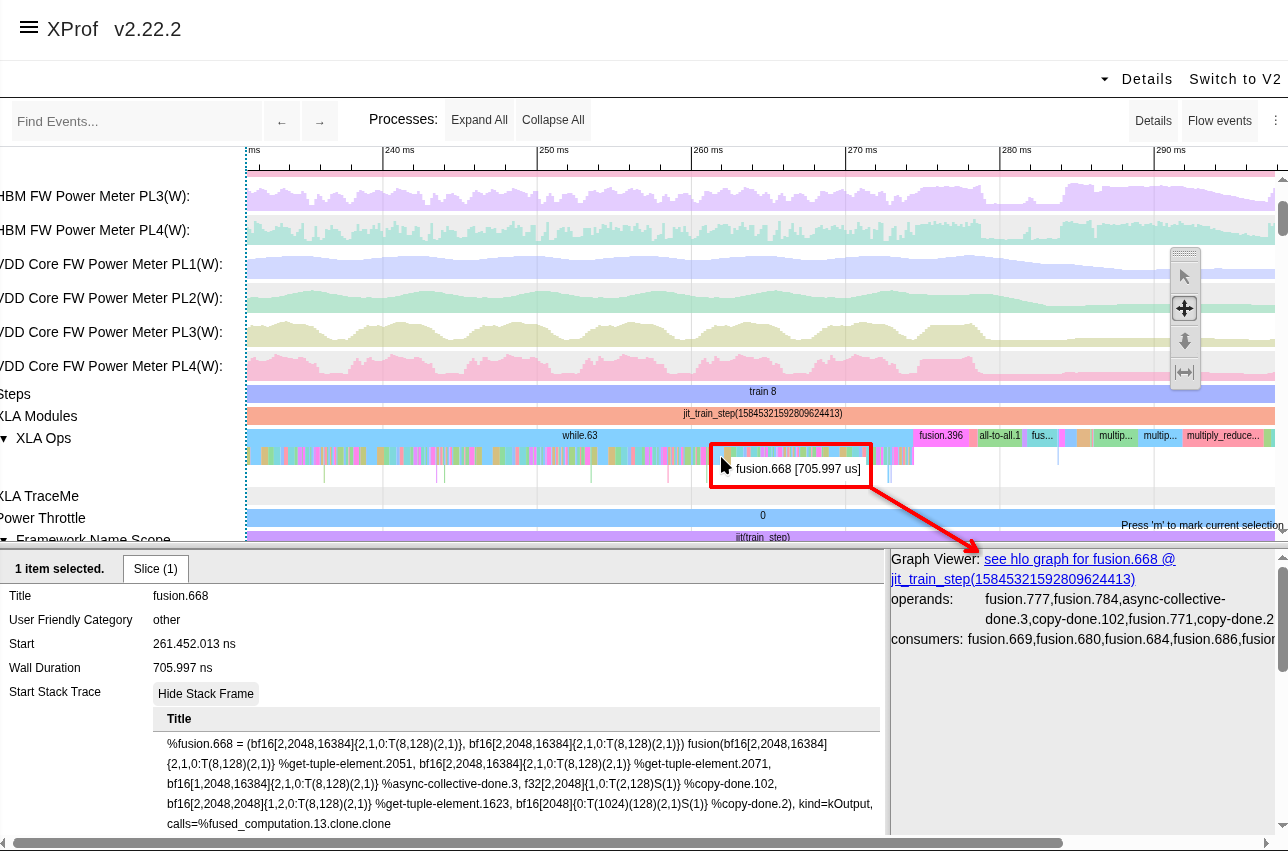Click the 280 ms ruler mark
This screenshot has height=851, width=1288.
[1016, 150]
